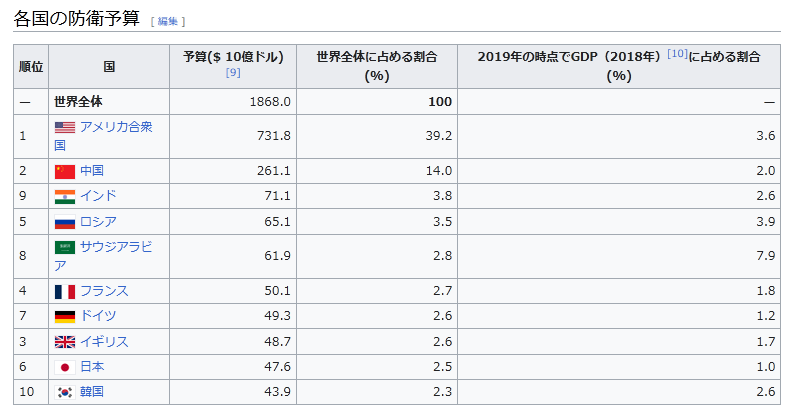Click the China flag icon
The image size is (790, 414).
tap(65, 171)
